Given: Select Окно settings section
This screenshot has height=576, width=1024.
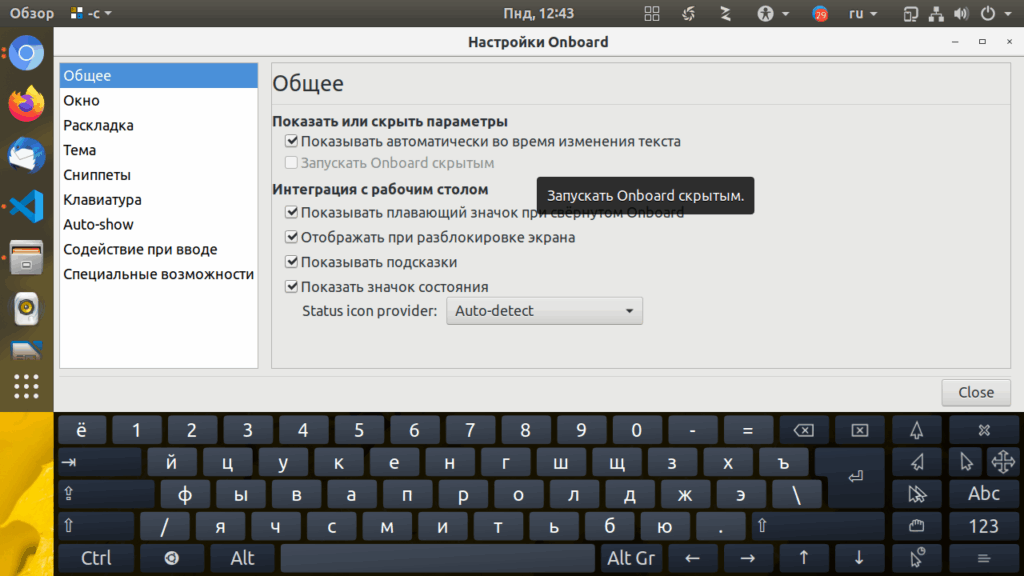Looking at the screenshot, I should click(159, 101).
